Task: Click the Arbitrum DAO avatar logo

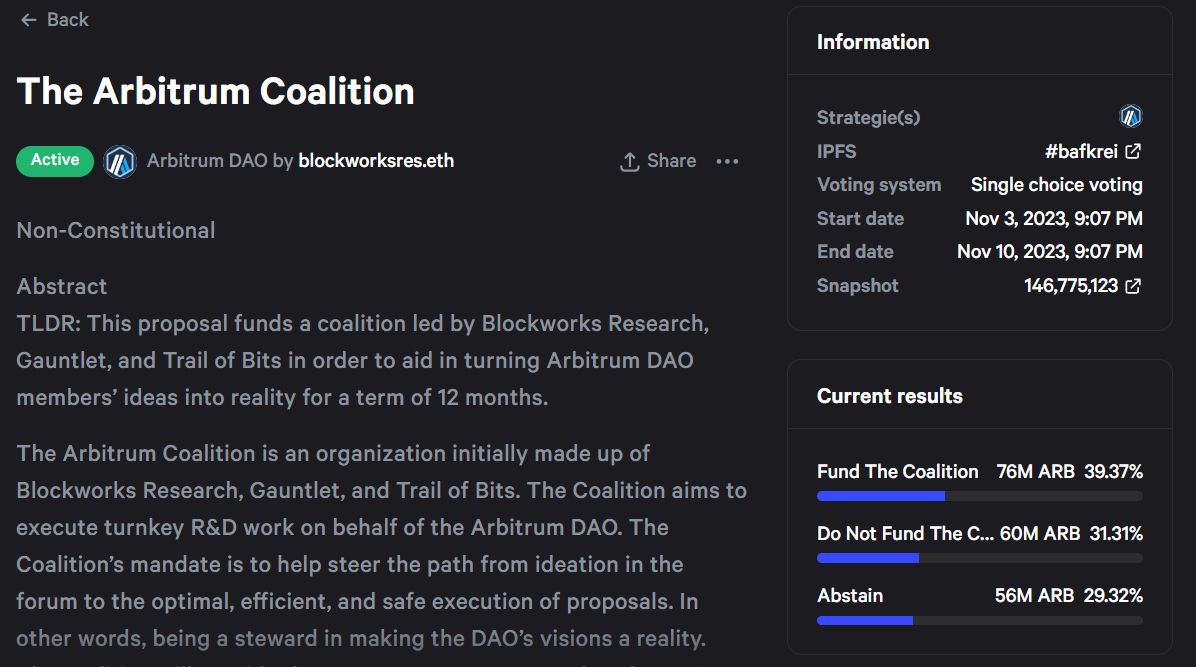Action: [x=120, y=161]
